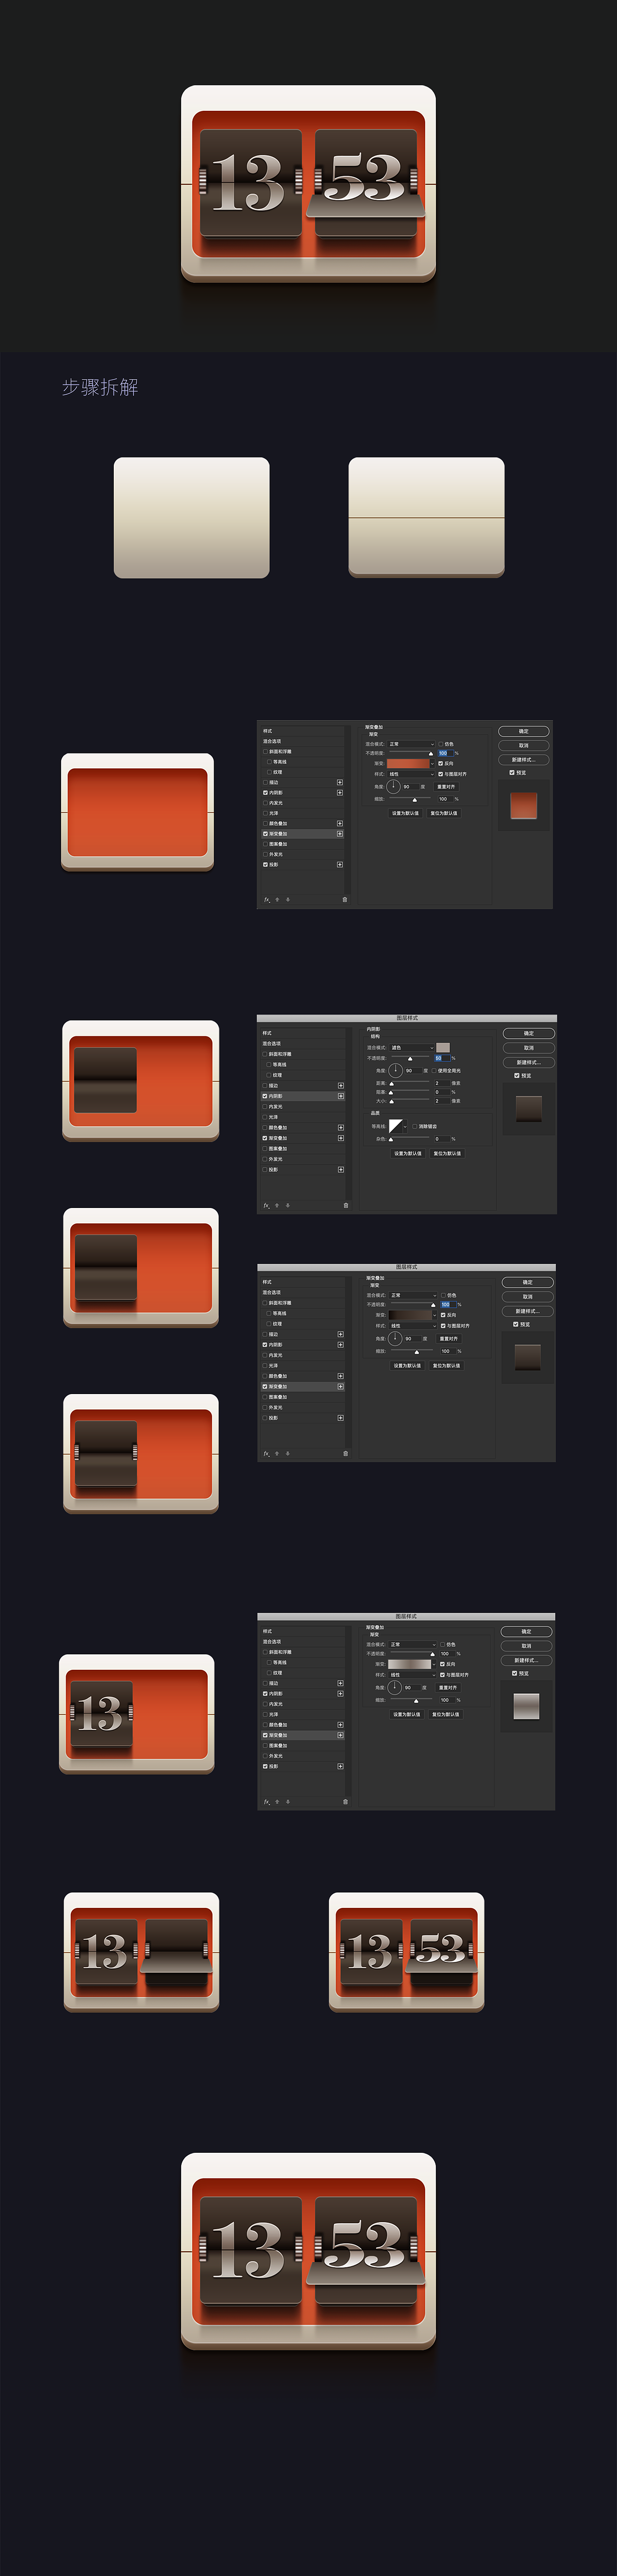The width and height of the screenshot is (617, 2576).
Task: Click the plus icon beside 投影 in the orange gradient dialog
Action: (340, 864)
